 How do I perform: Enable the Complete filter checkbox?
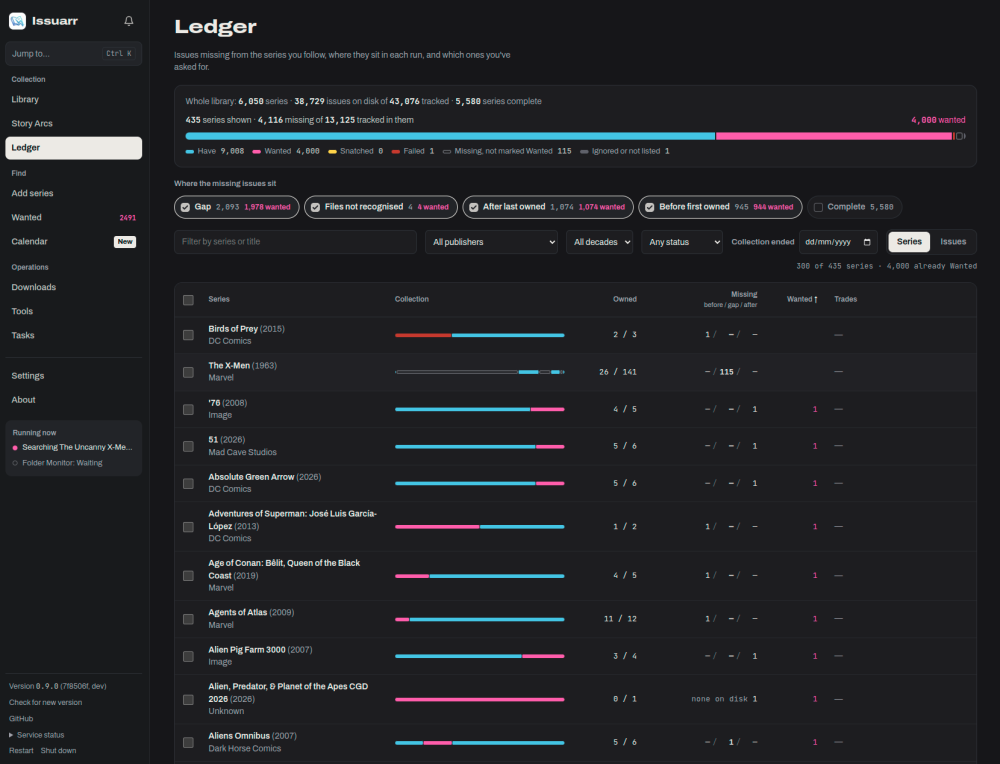(x=818, y=207)
